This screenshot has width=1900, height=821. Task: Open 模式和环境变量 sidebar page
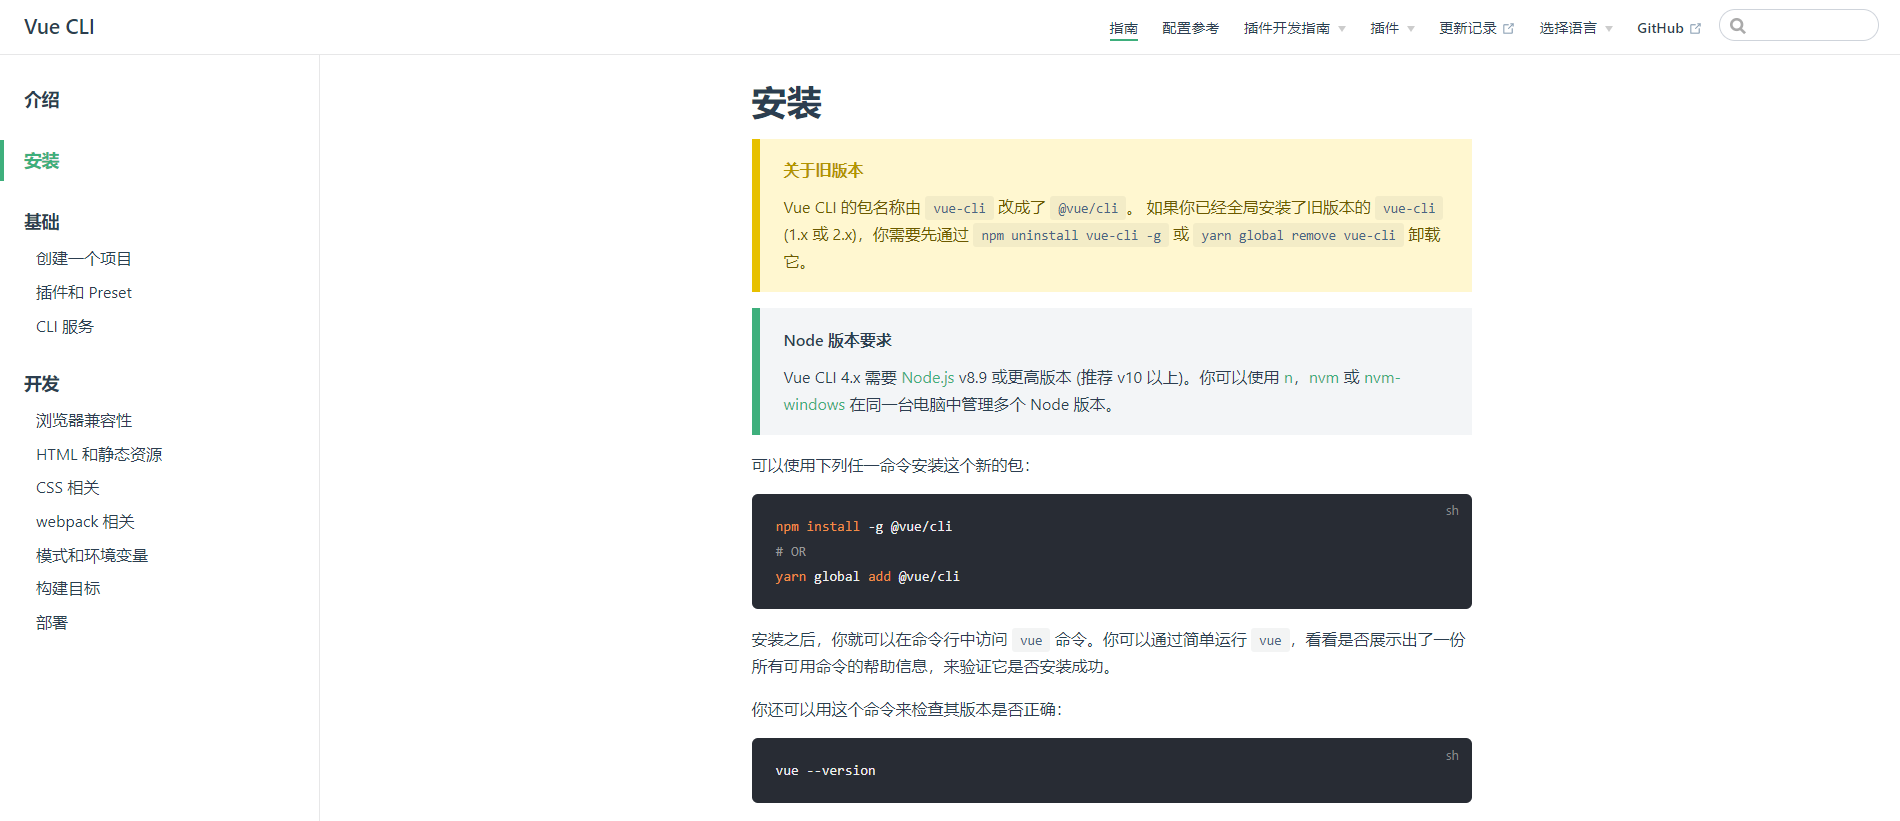pyautogui.click(x=92, y=556)
